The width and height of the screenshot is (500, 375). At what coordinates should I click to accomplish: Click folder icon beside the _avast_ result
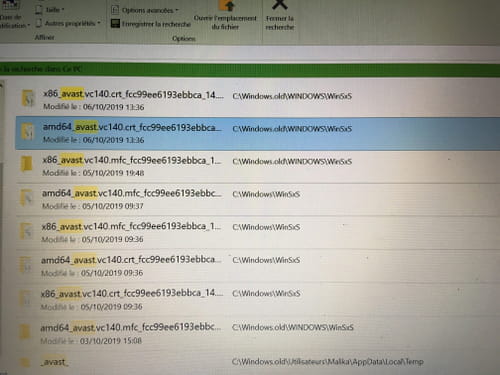point(24,363)
